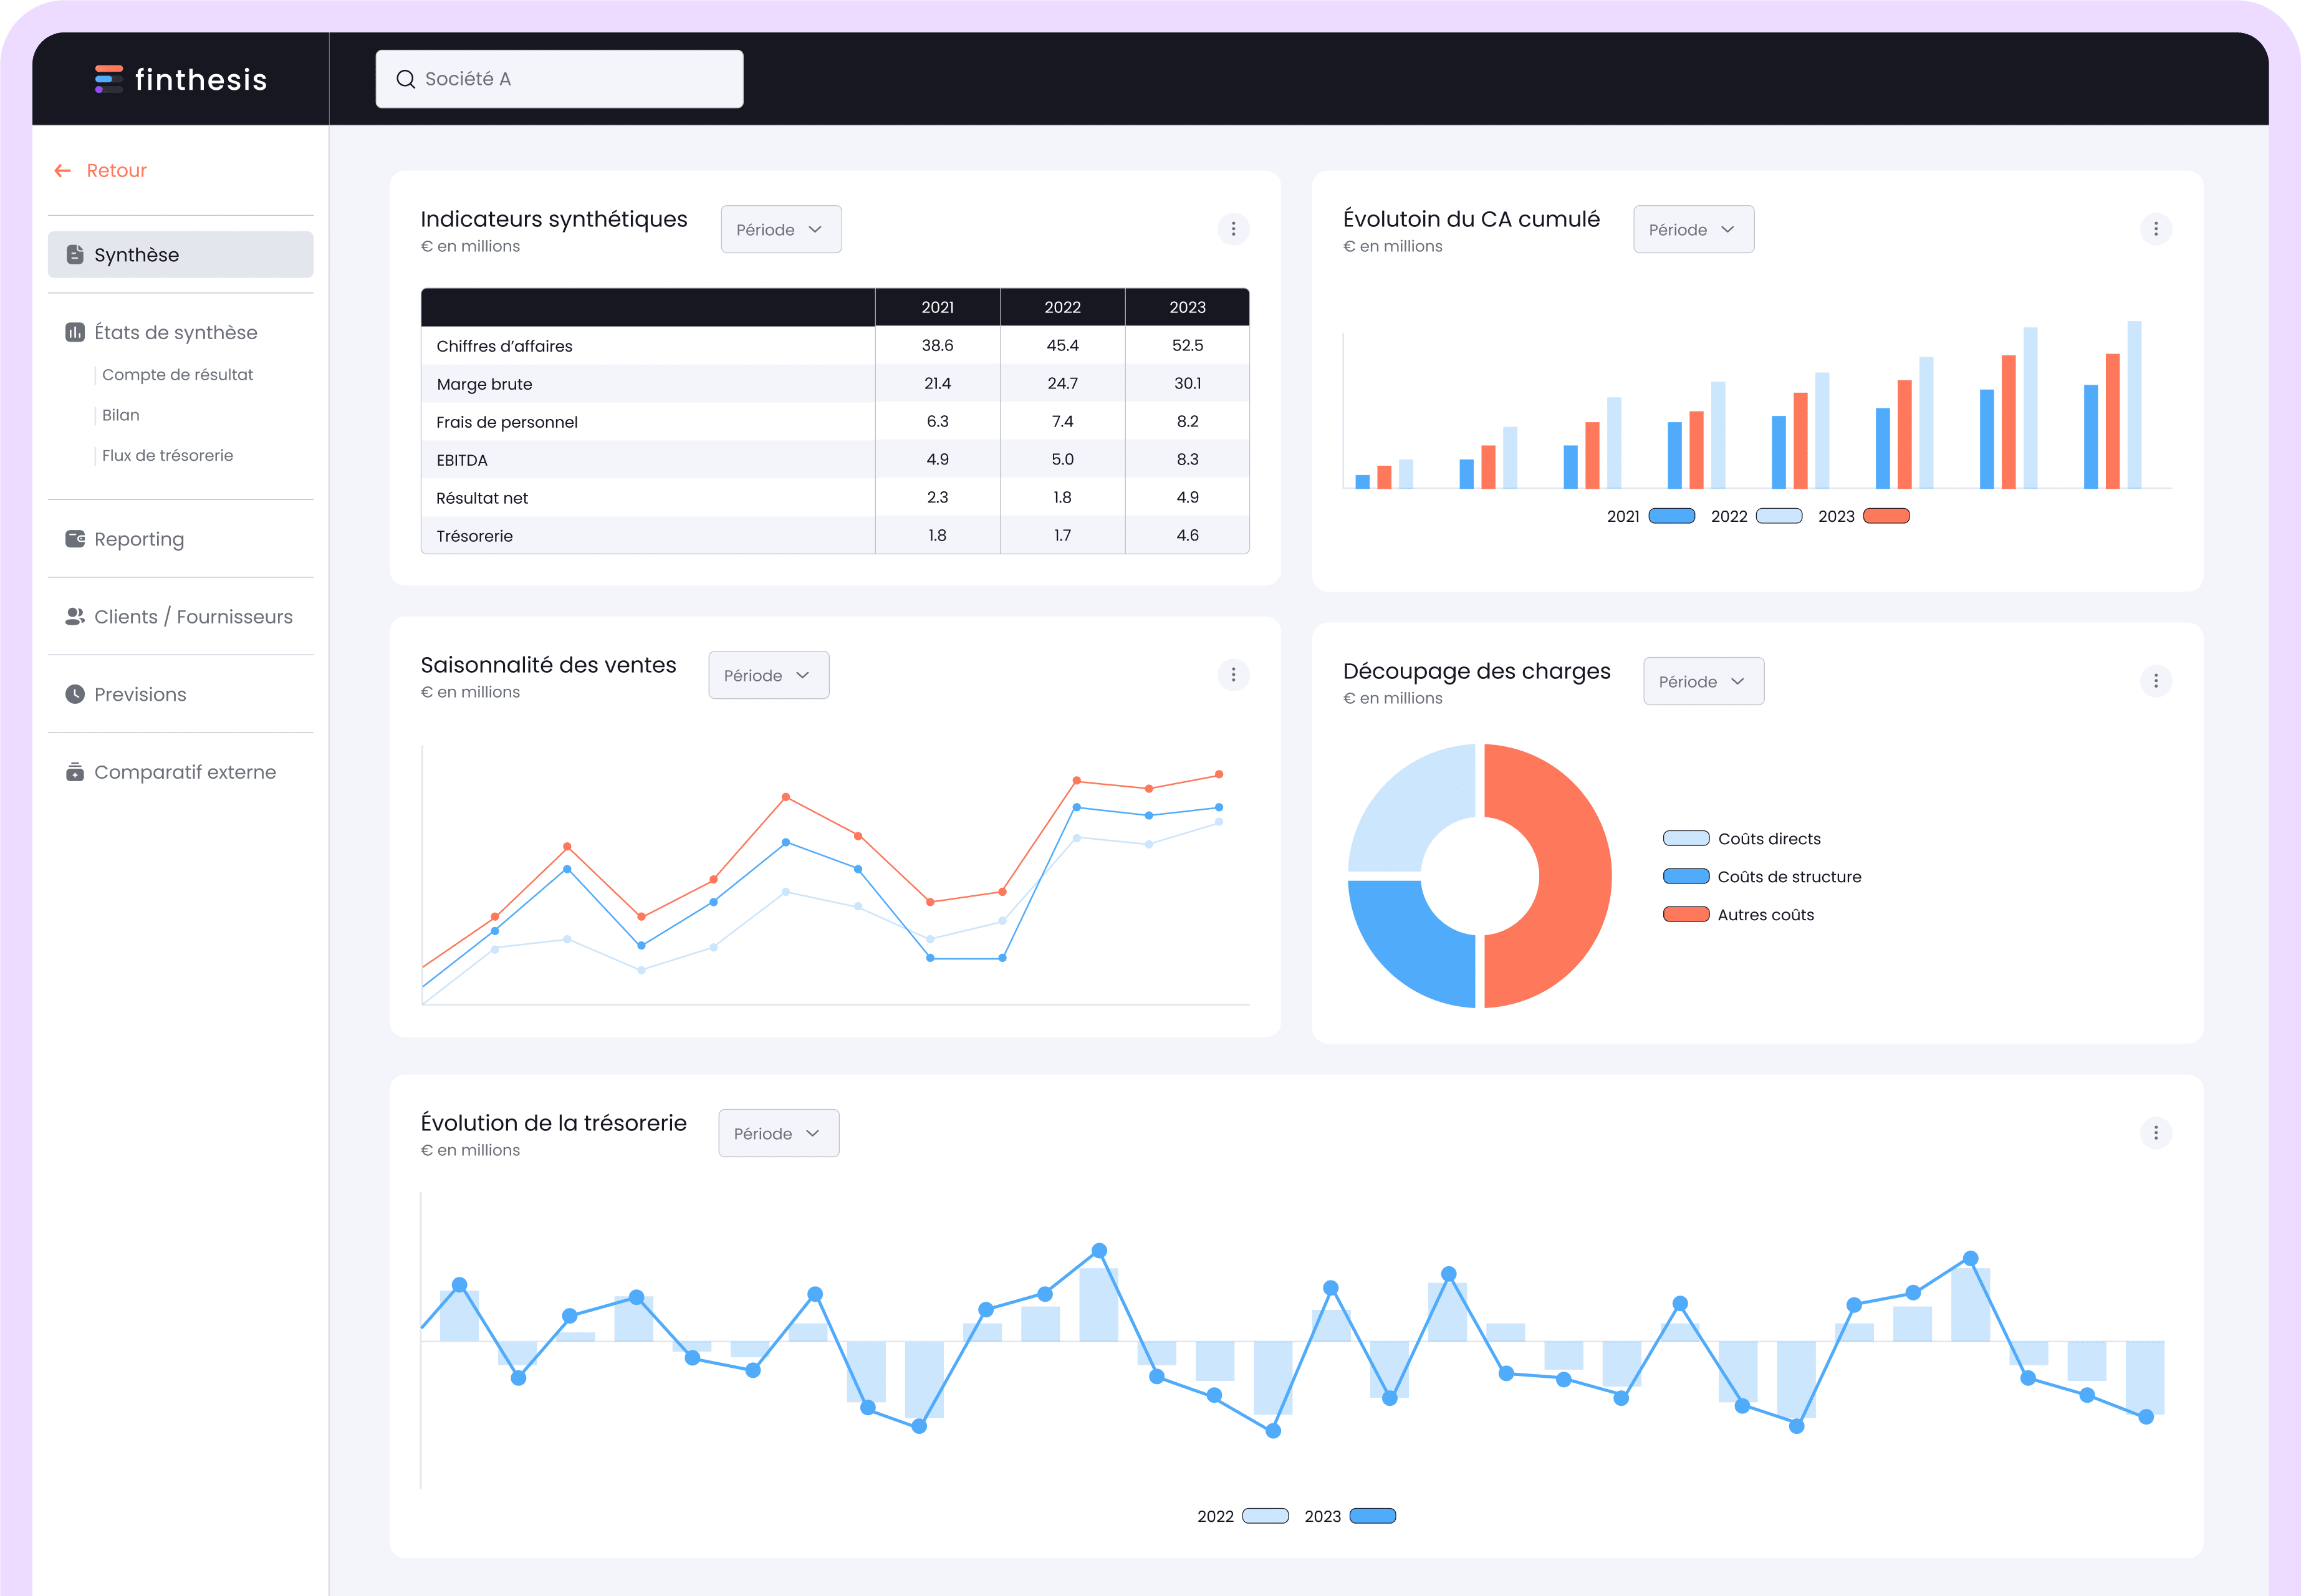Open options menu for Évolution de la trésorerie
The image size is (2301, 1596).
point(2155,1133)
